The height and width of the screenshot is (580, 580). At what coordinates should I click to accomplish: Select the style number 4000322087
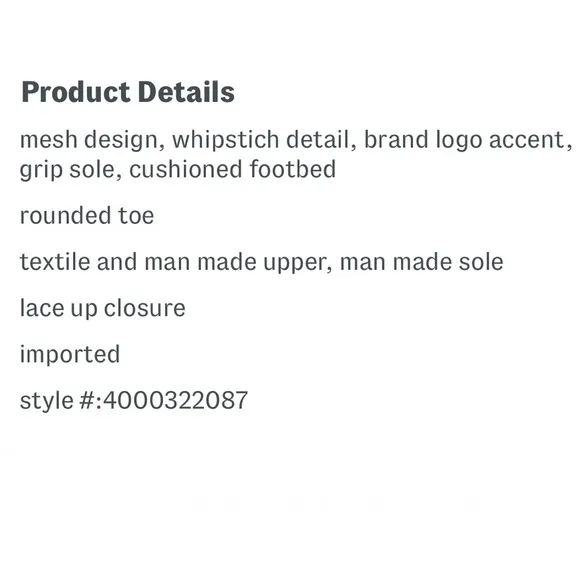175,400
